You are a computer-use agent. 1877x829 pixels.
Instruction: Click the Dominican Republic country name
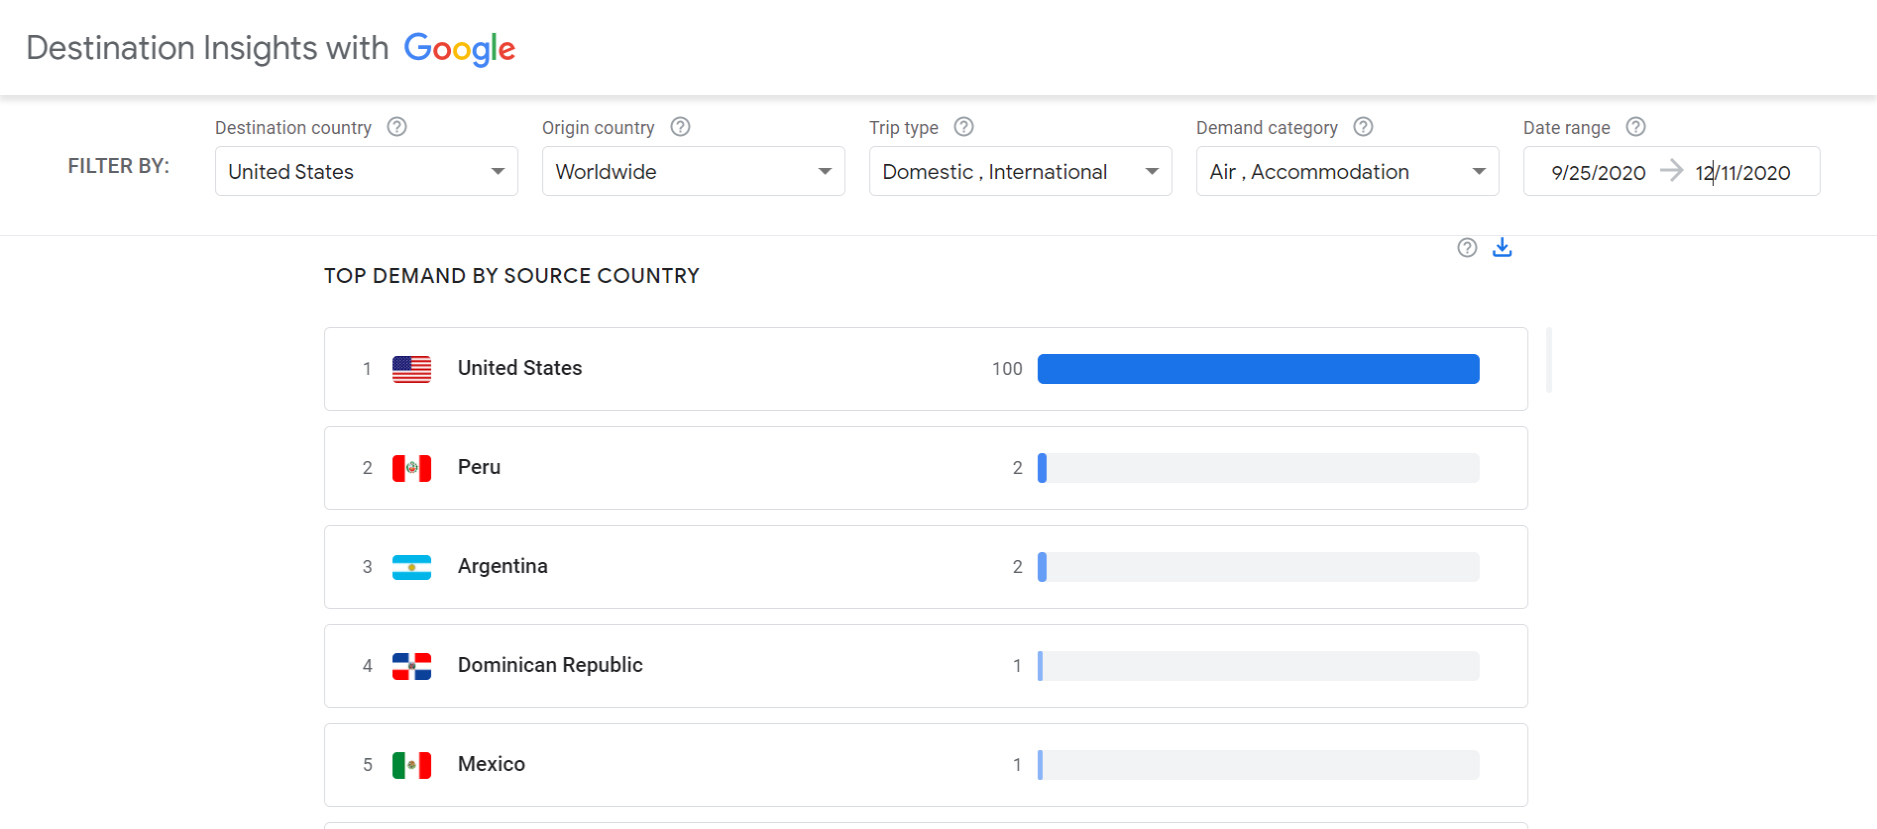point(550,665)
